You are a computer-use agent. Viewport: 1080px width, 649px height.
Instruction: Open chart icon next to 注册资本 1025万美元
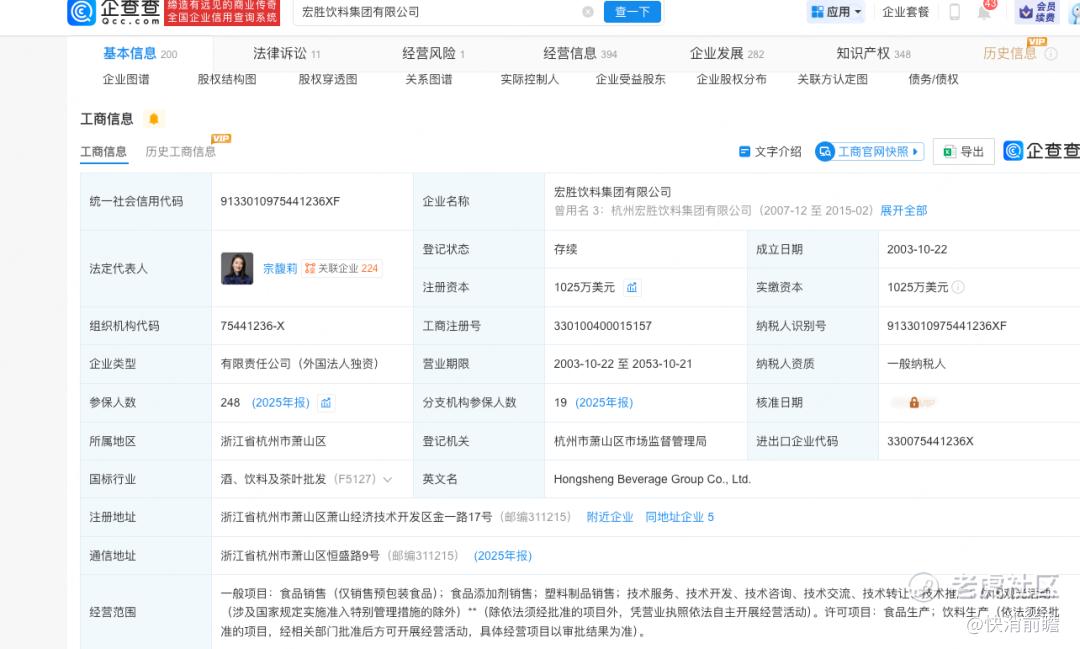pos(632,287)
